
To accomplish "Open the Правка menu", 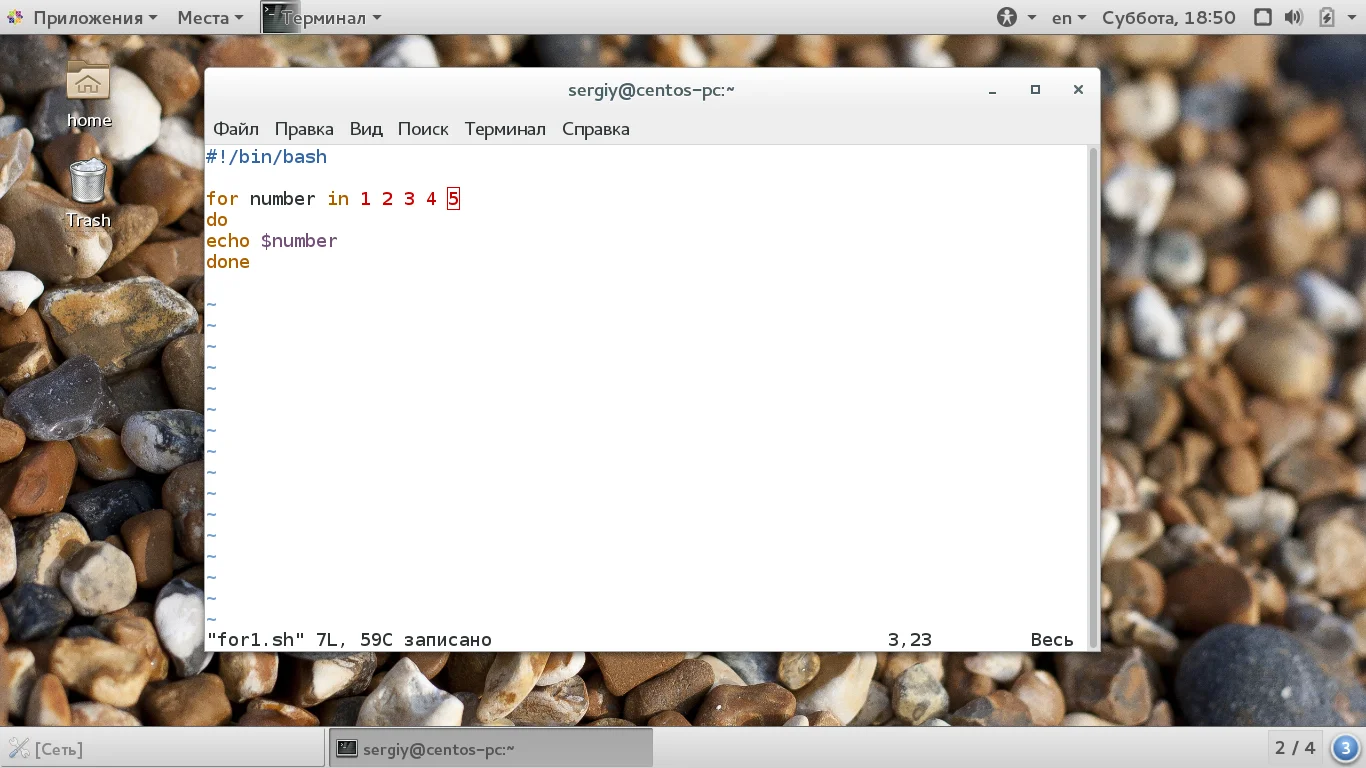I will (x=304, y=129).
